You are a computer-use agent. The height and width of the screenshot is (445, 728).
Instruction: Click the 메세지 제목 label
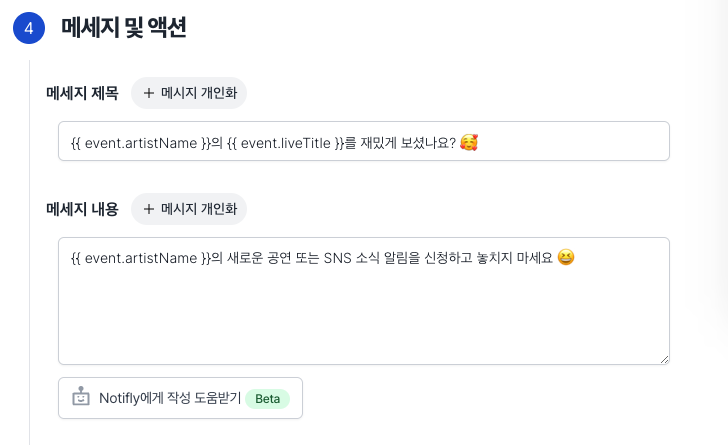click(x=82, y=93)
